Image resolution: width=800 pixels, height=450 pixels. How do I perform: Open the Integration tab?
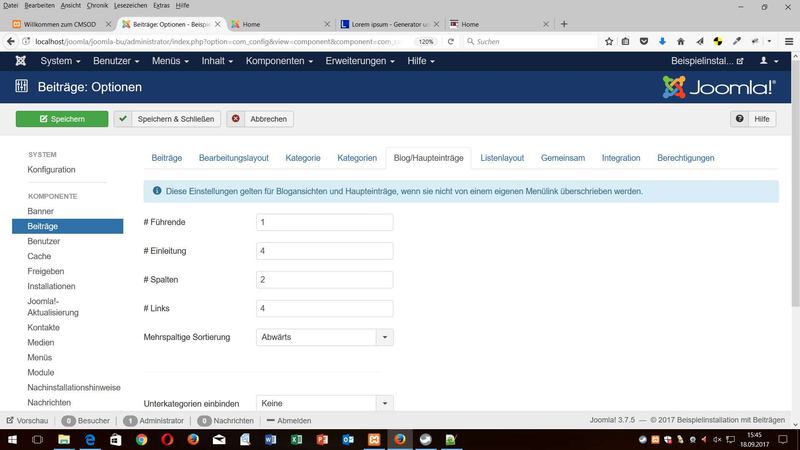[x=621, y=158]
